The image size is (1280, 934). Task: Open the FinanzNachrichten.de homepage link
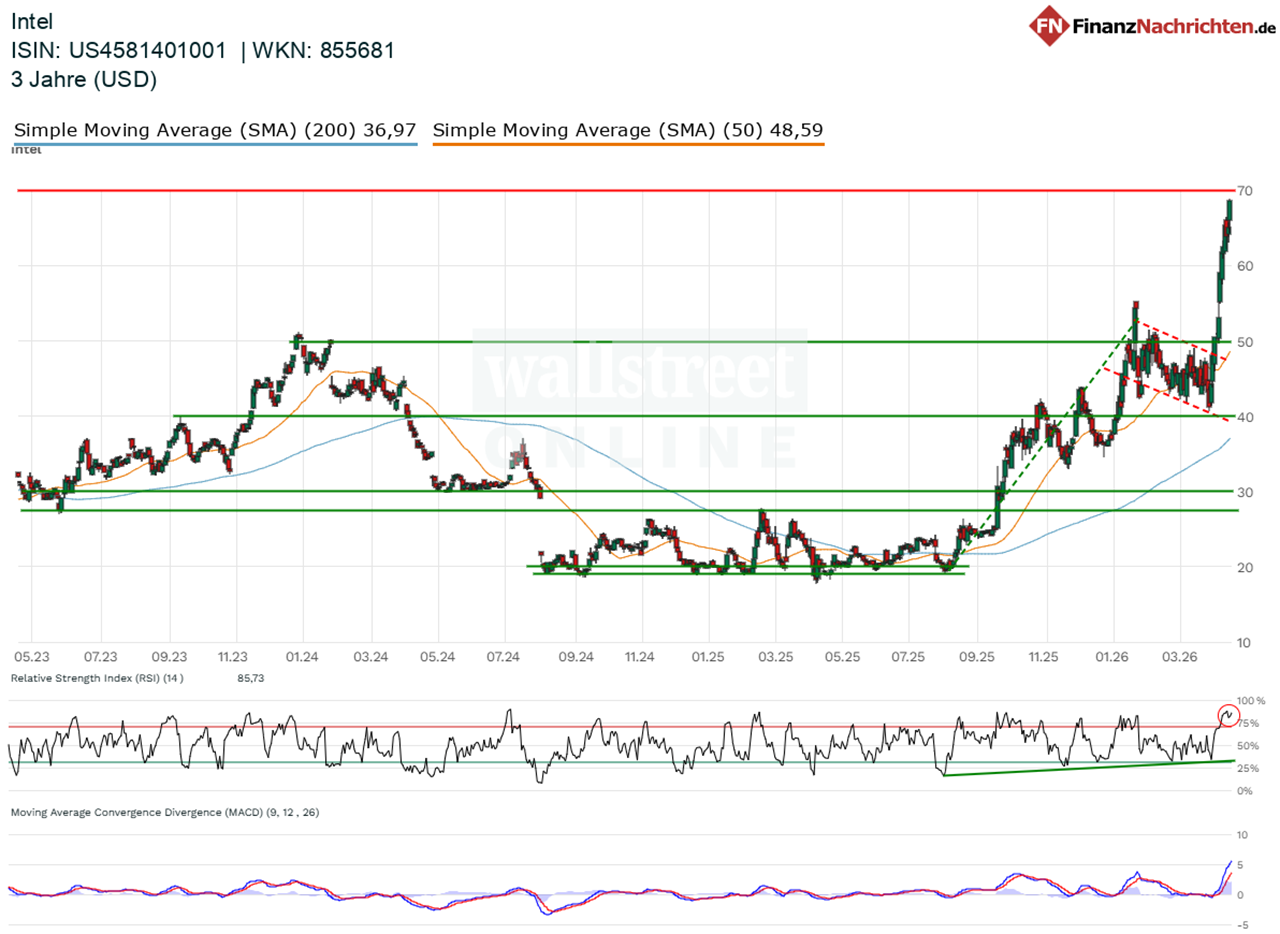1163,27
